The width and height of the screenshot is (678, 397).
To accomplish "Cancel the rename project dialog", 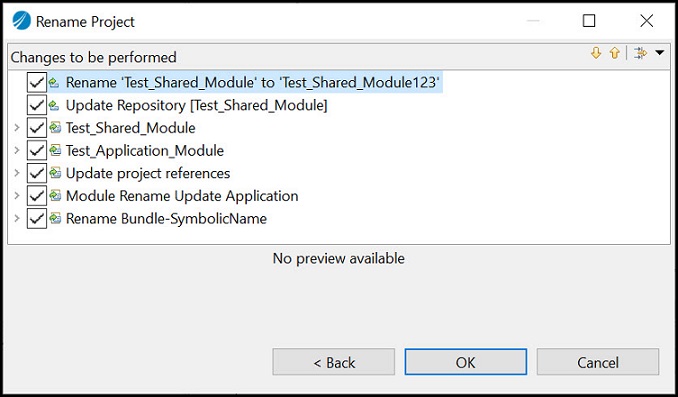I will (x=598, y=362).
